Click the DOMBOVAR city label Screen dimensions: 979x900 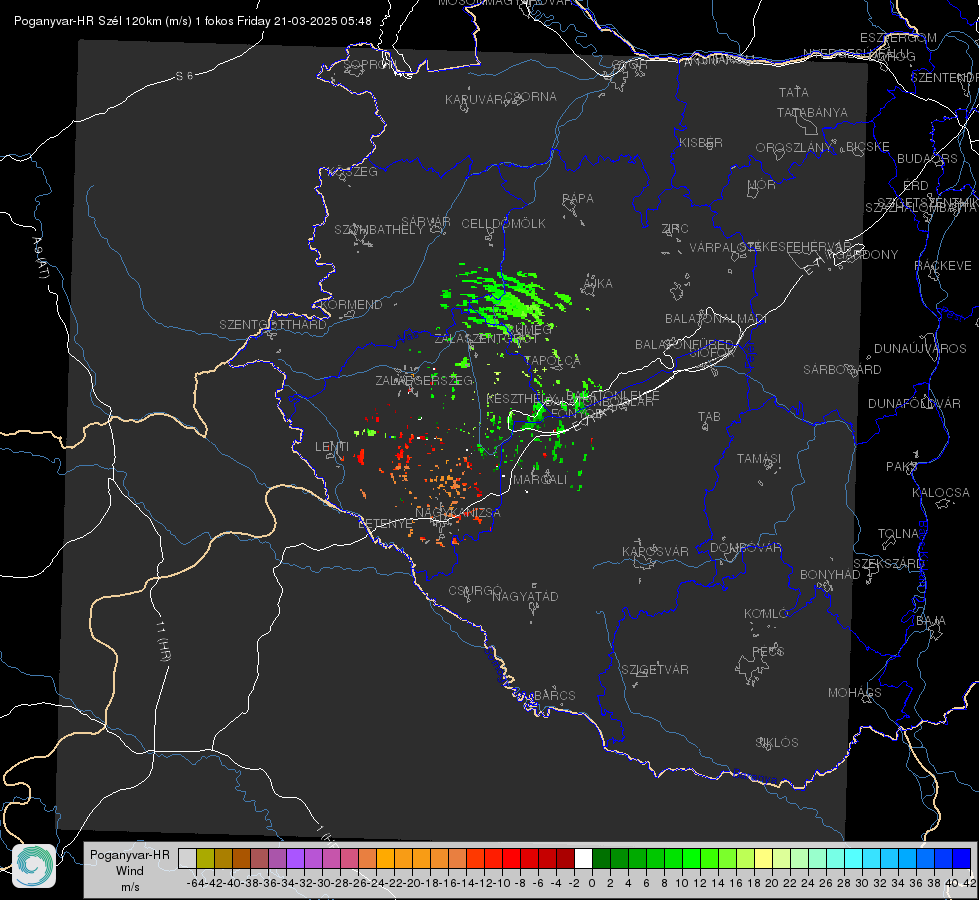745,548
